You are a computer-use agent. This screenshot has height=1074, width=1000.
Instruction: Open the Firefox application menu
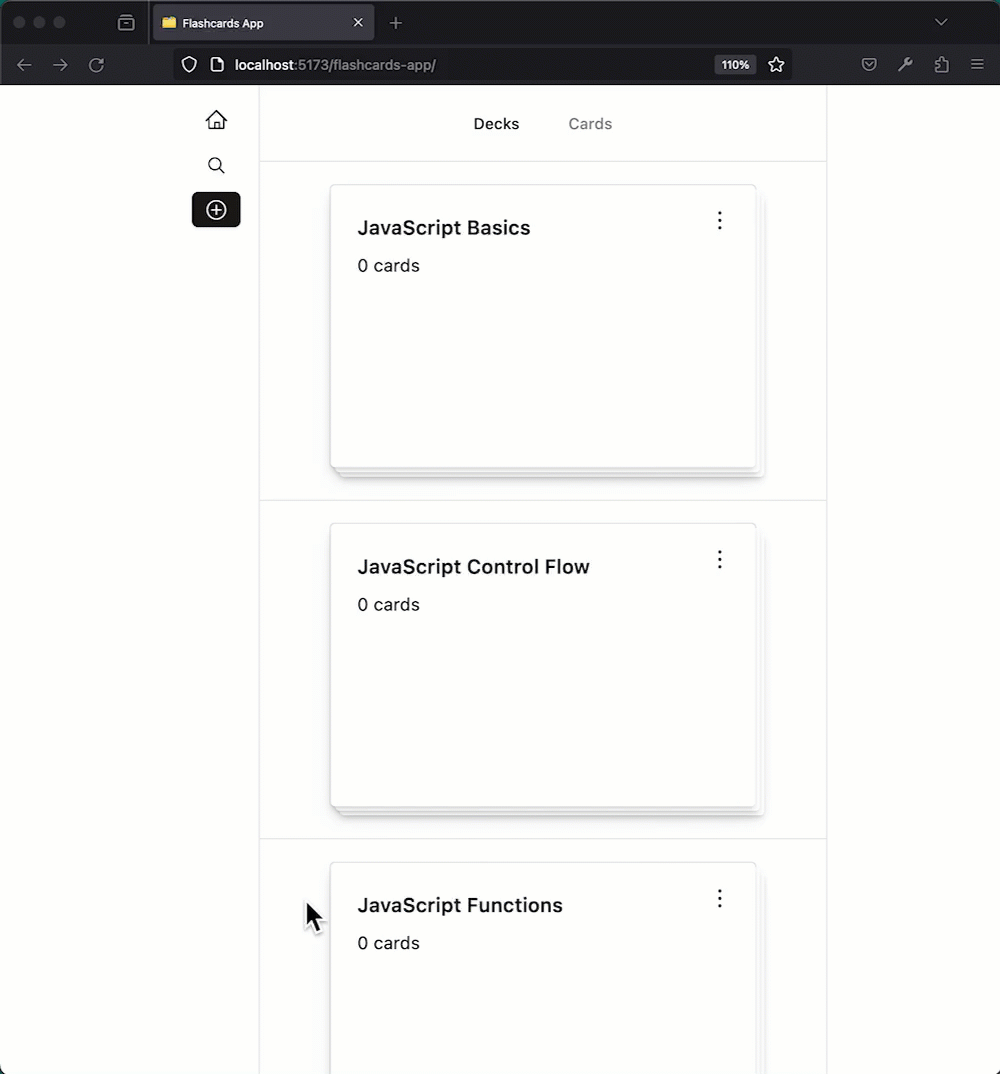coord(977,64)
